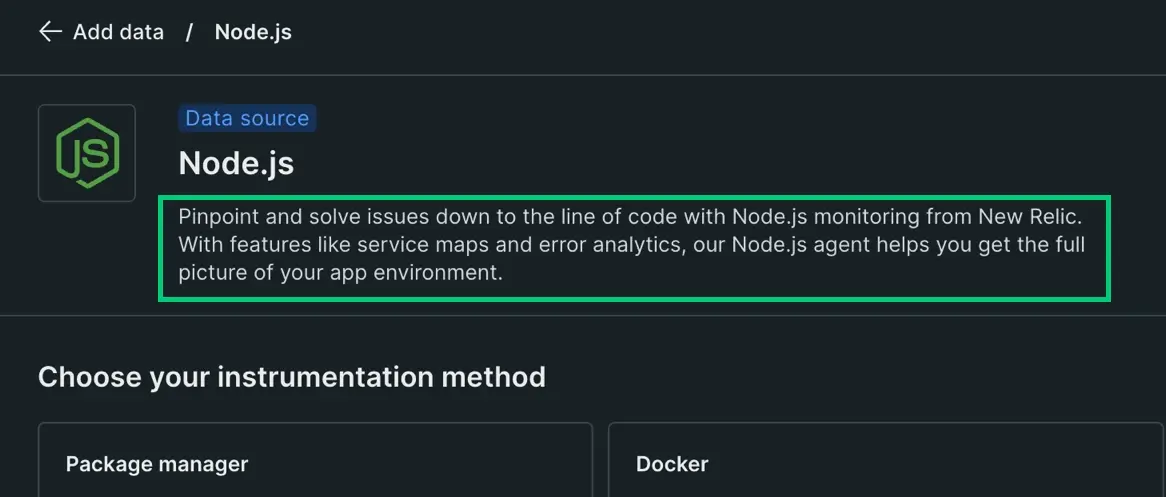Click the back arrow icon
1166x497 pixels.
50,32
